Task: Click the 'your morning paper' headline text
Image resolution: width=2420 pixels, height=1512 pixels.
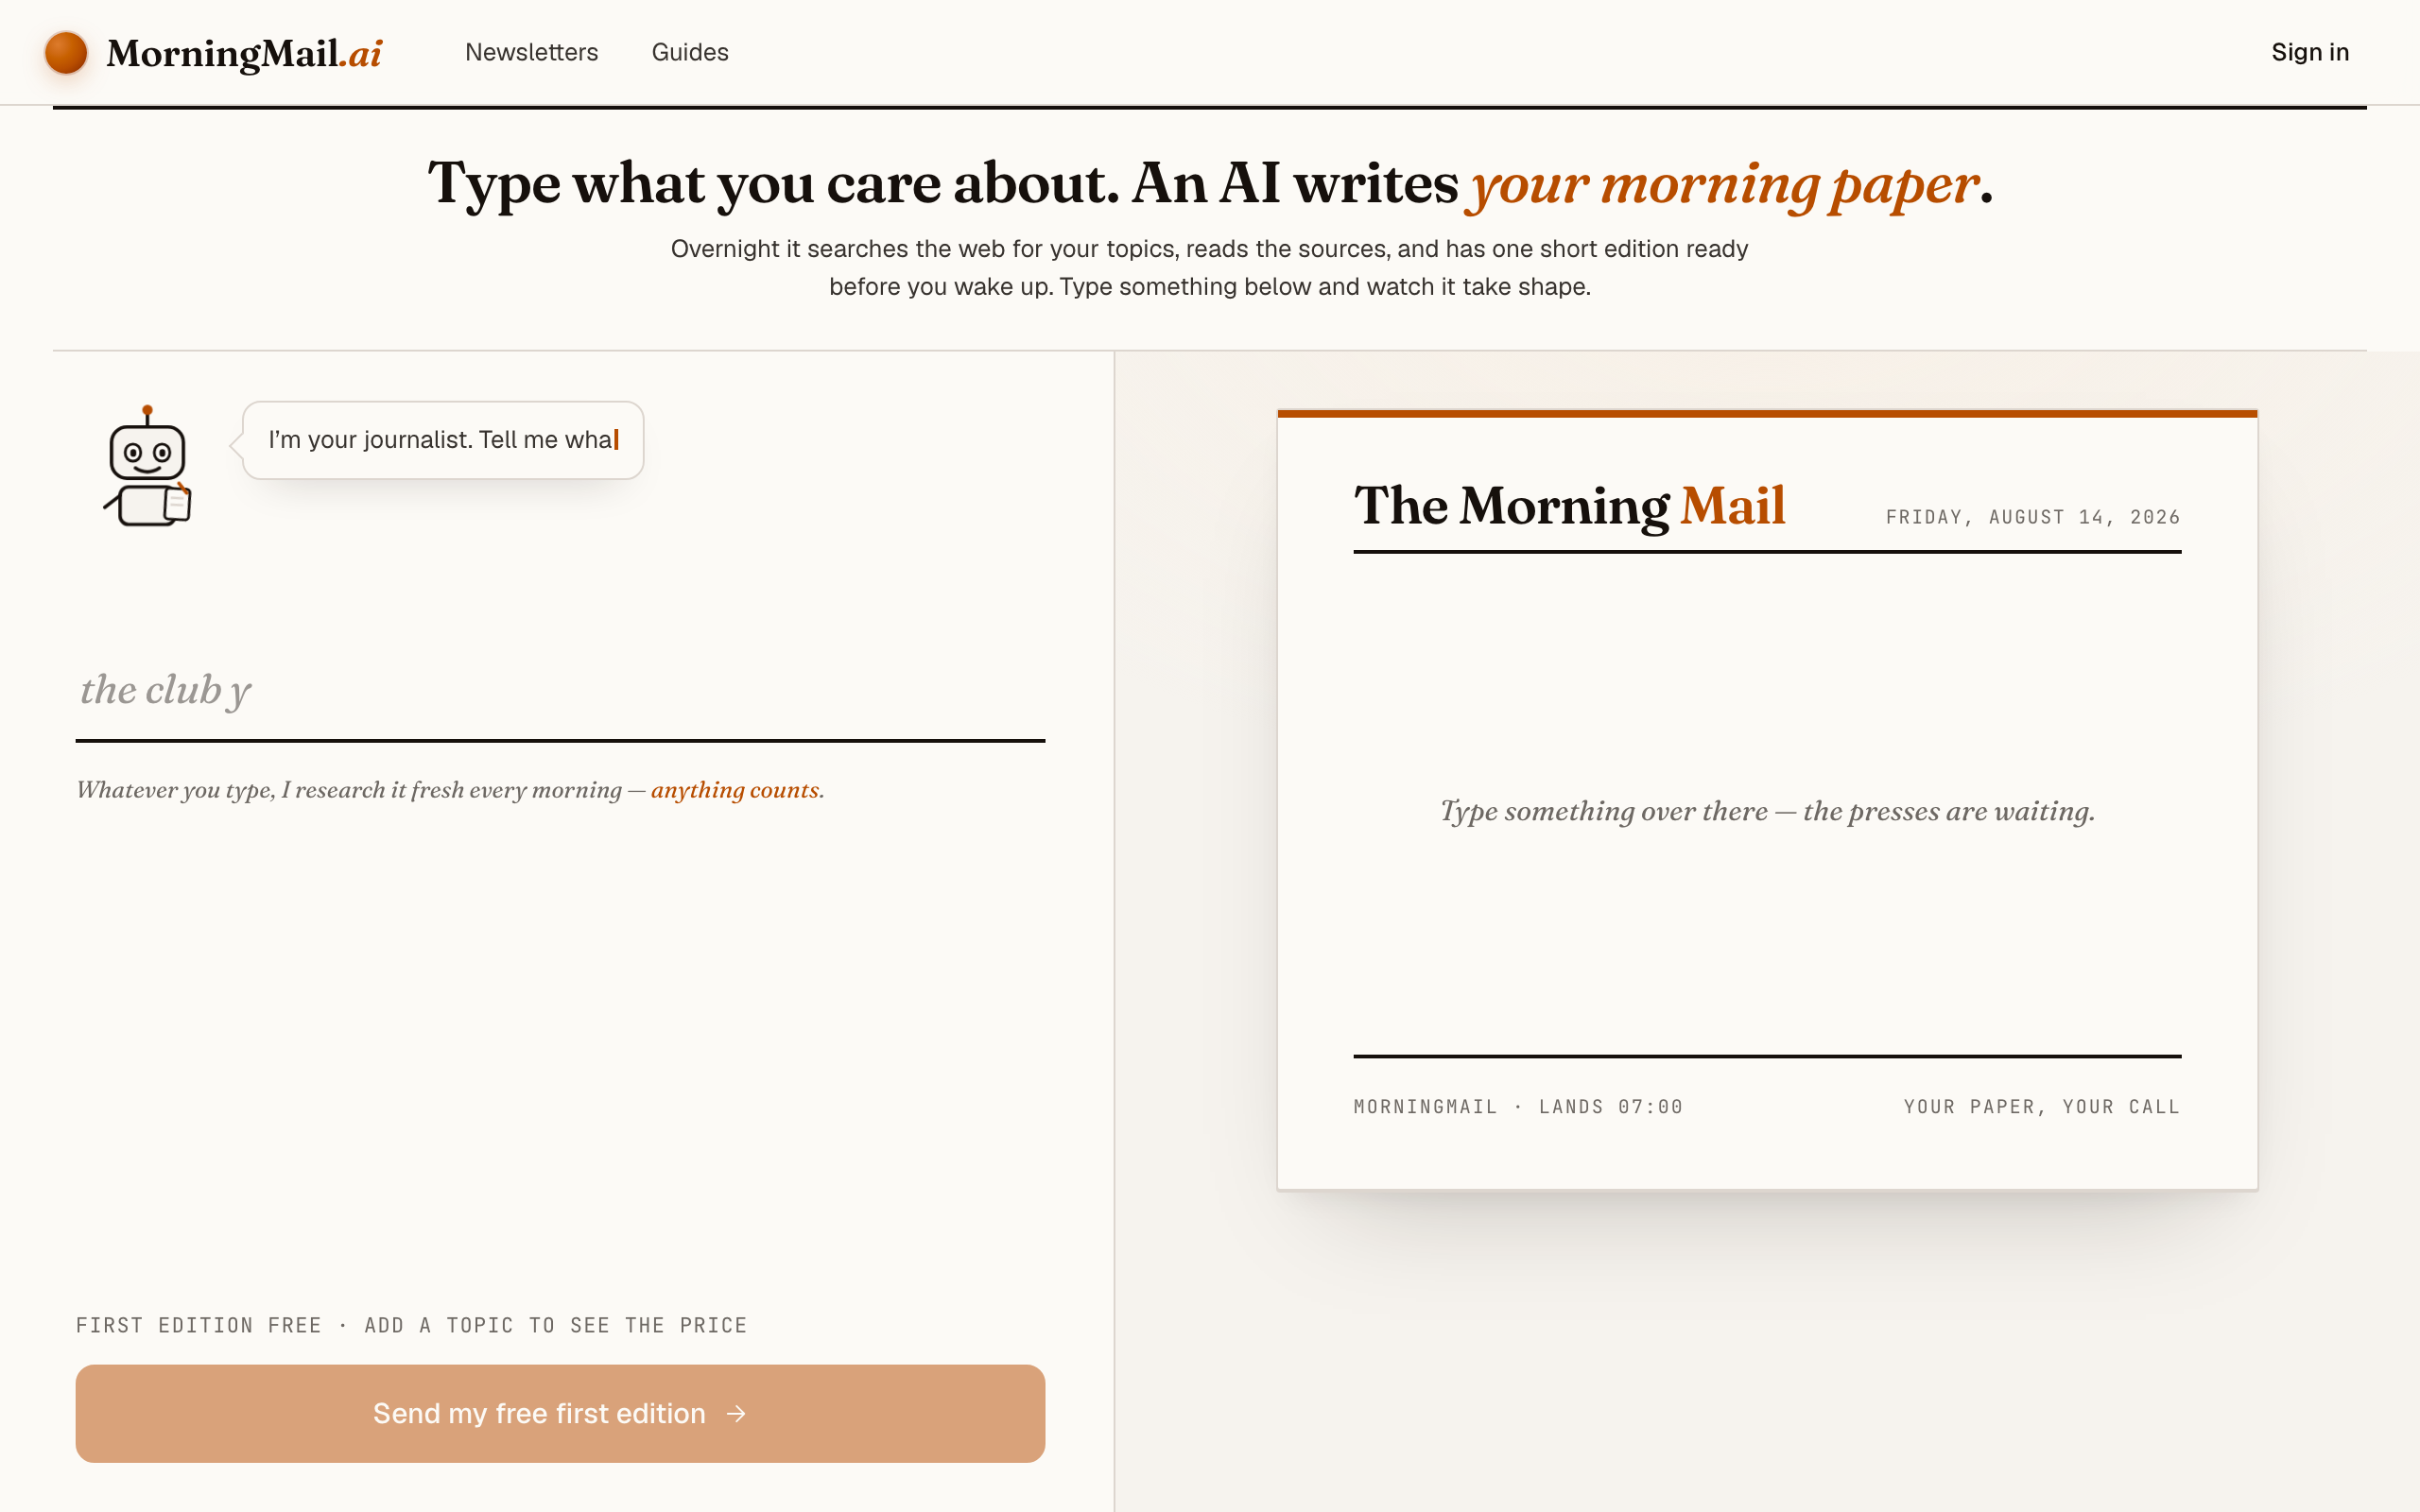Action: coord(1722,184)
